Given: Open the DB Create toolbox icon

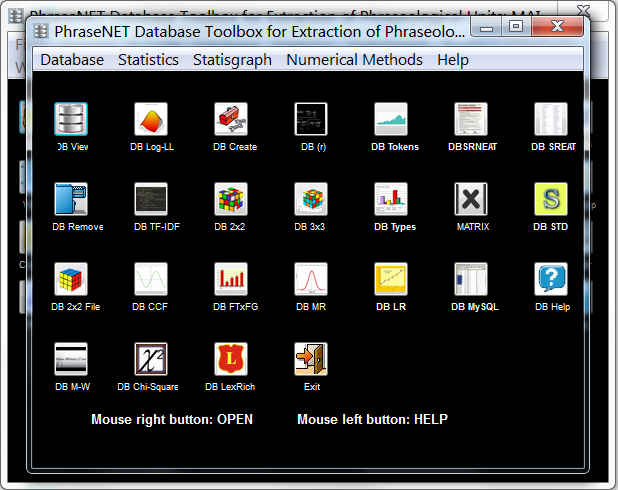Looking at the screenshot, I should tap(231, 119).
